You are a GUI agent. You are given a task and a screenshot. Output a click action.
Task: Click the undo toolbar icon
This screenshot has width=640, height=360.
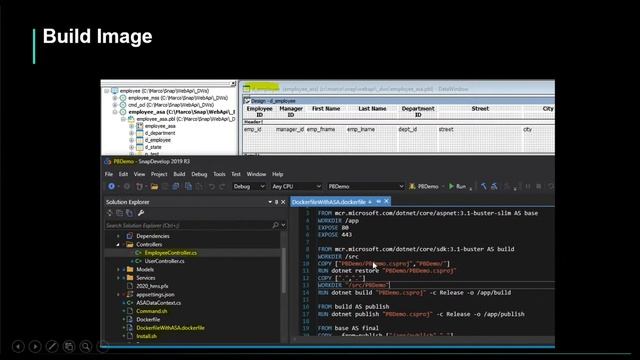[211, 187]
